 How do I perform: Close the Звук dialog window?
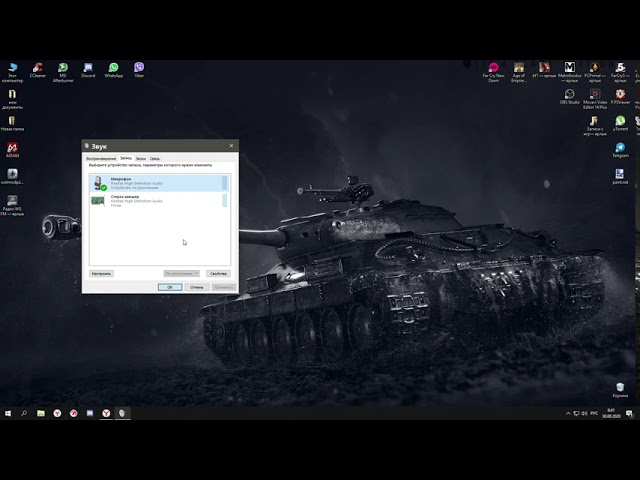(x=231, y=146)
